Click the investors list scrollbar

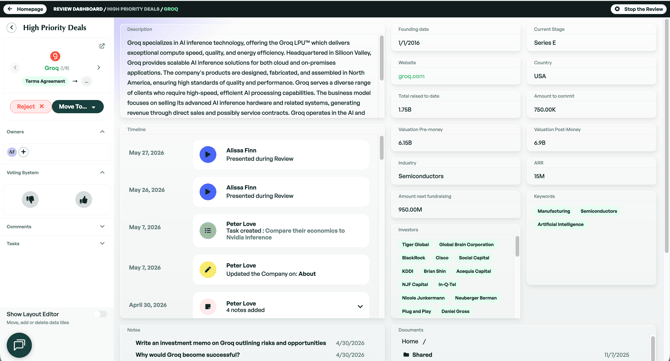pyautogui.click(x=517, y=247)
